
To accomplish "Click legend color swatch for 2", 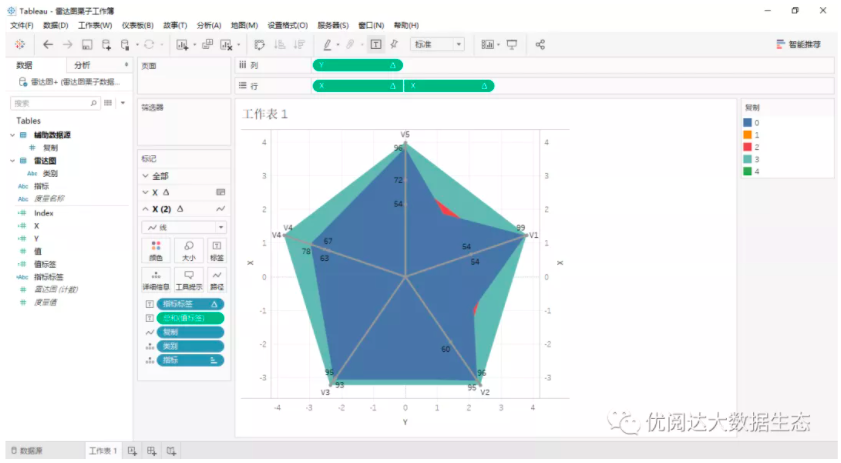I will click(747, 147).
